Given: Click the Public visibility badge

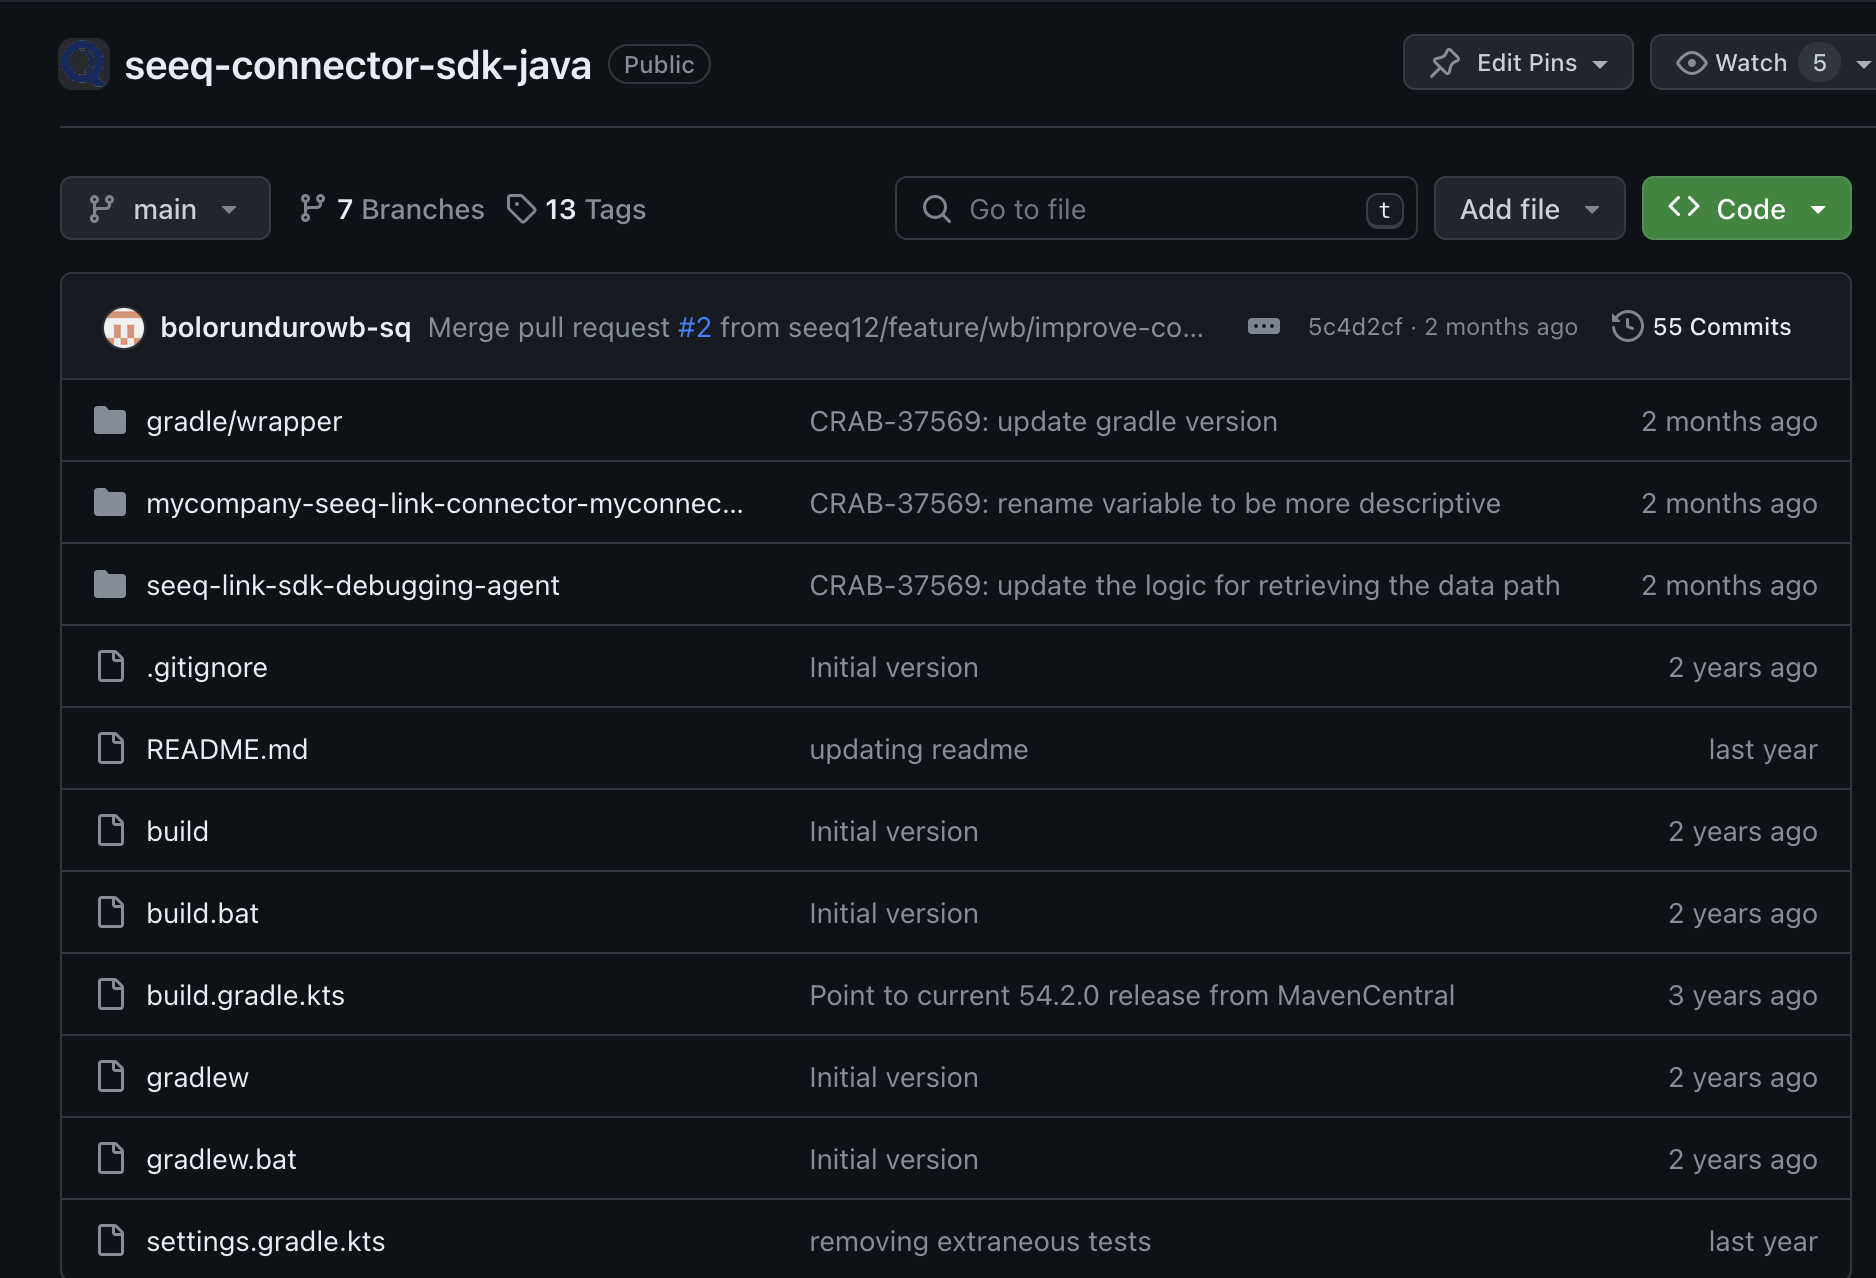Looking at the screenshot, I should point(659,64).
